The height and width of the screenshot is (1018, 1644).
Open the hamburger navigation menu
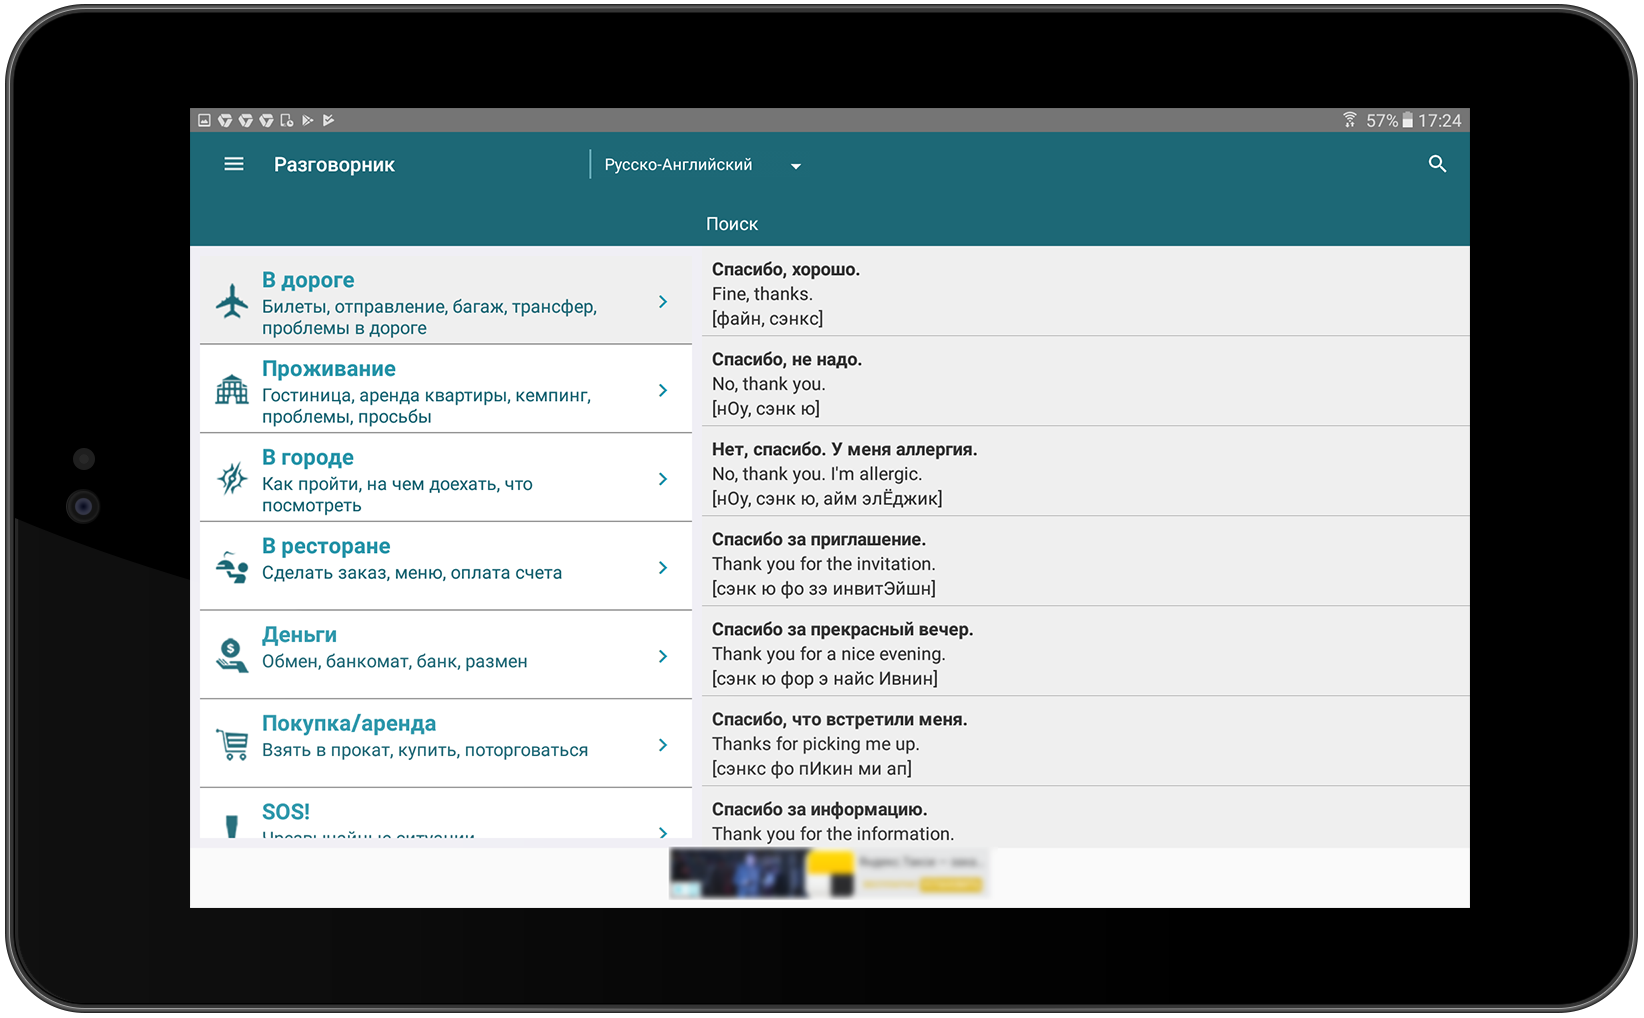pyautogui.click(x=233, y=164)
